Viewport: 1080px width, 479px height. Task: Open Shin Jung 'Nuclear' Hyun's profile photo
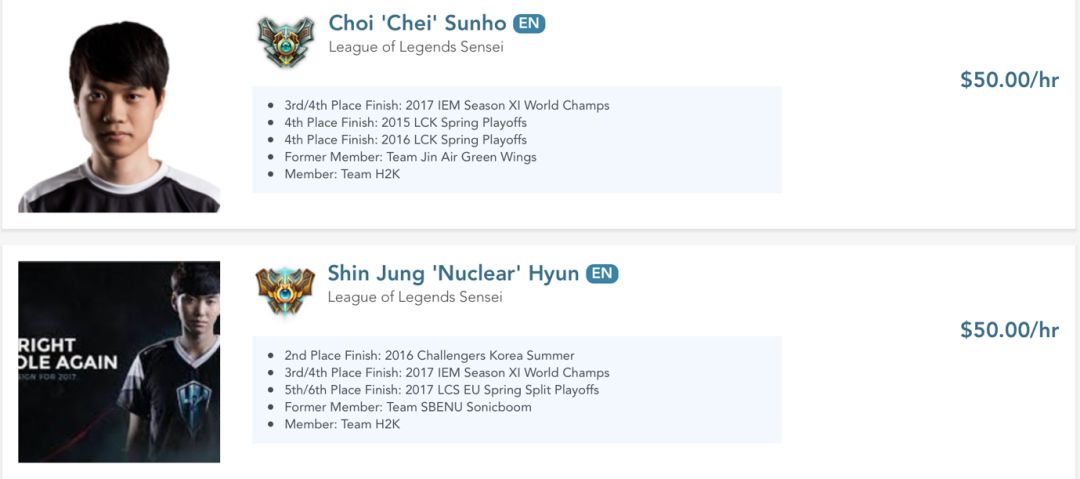click(119, 361)
